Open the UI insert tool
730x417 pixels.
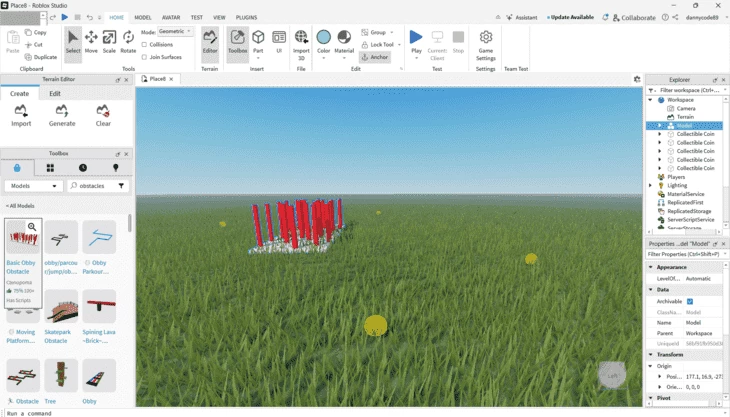pos(279,42)
